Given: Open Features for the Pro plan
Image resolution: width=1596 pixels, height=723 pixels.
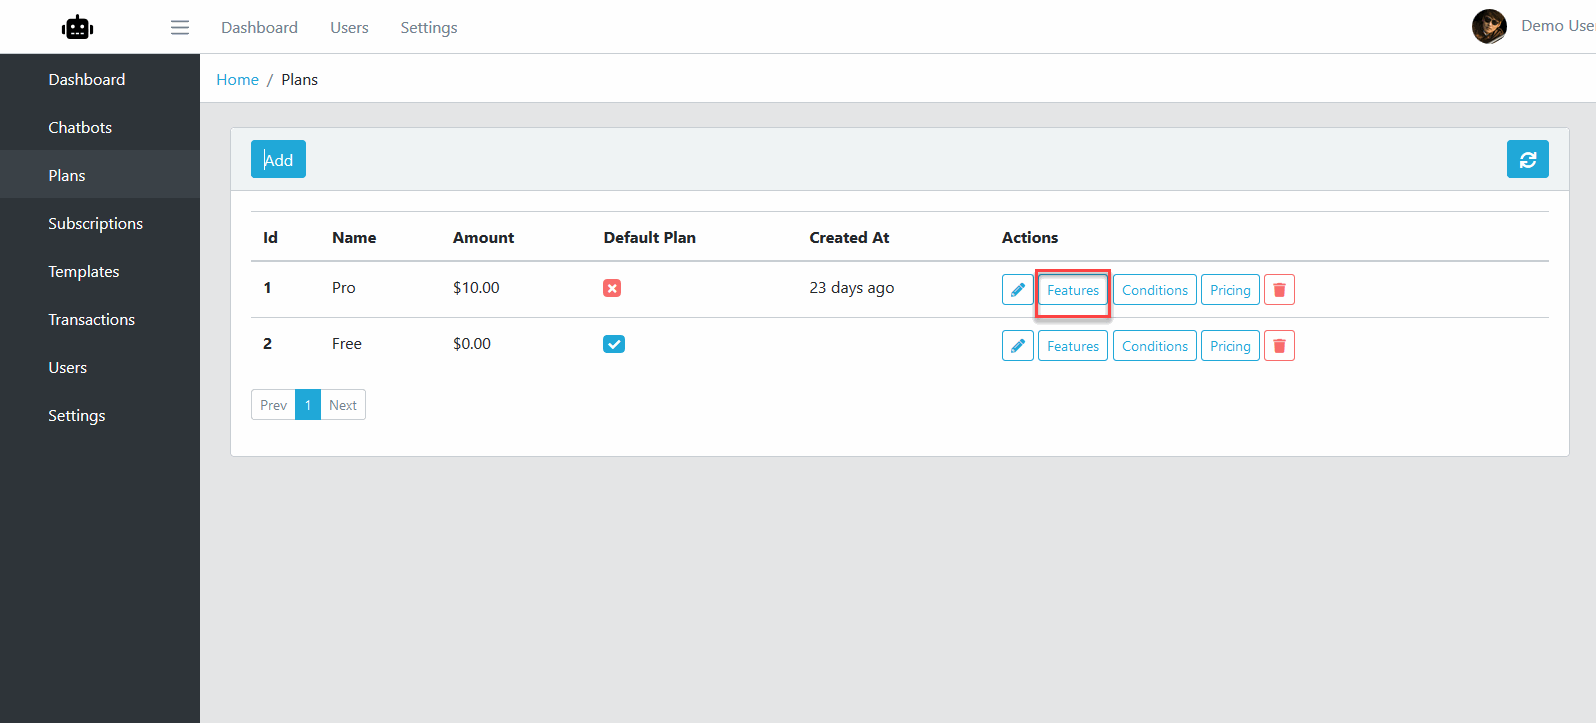Looking at the screenshot, I should [1073, 290].
